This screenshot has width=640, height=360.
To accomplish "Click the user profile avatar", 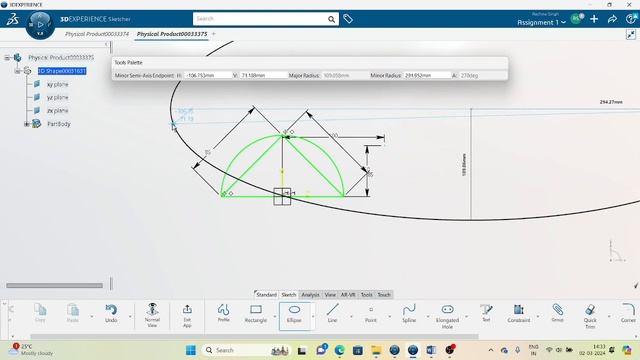I will point(576,18).
